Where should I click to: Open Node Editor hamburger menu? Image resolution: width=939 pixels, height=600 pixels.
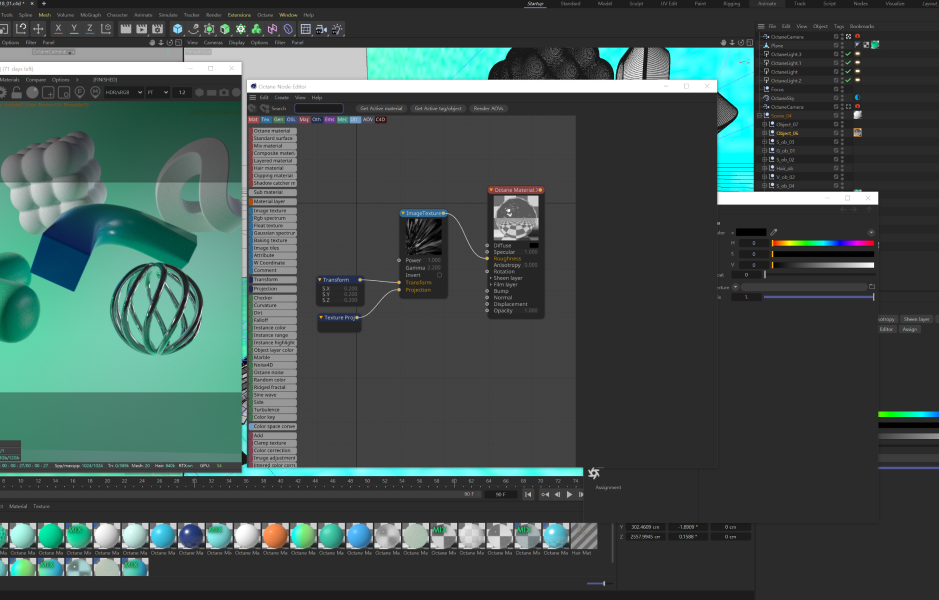coord(253,97)
